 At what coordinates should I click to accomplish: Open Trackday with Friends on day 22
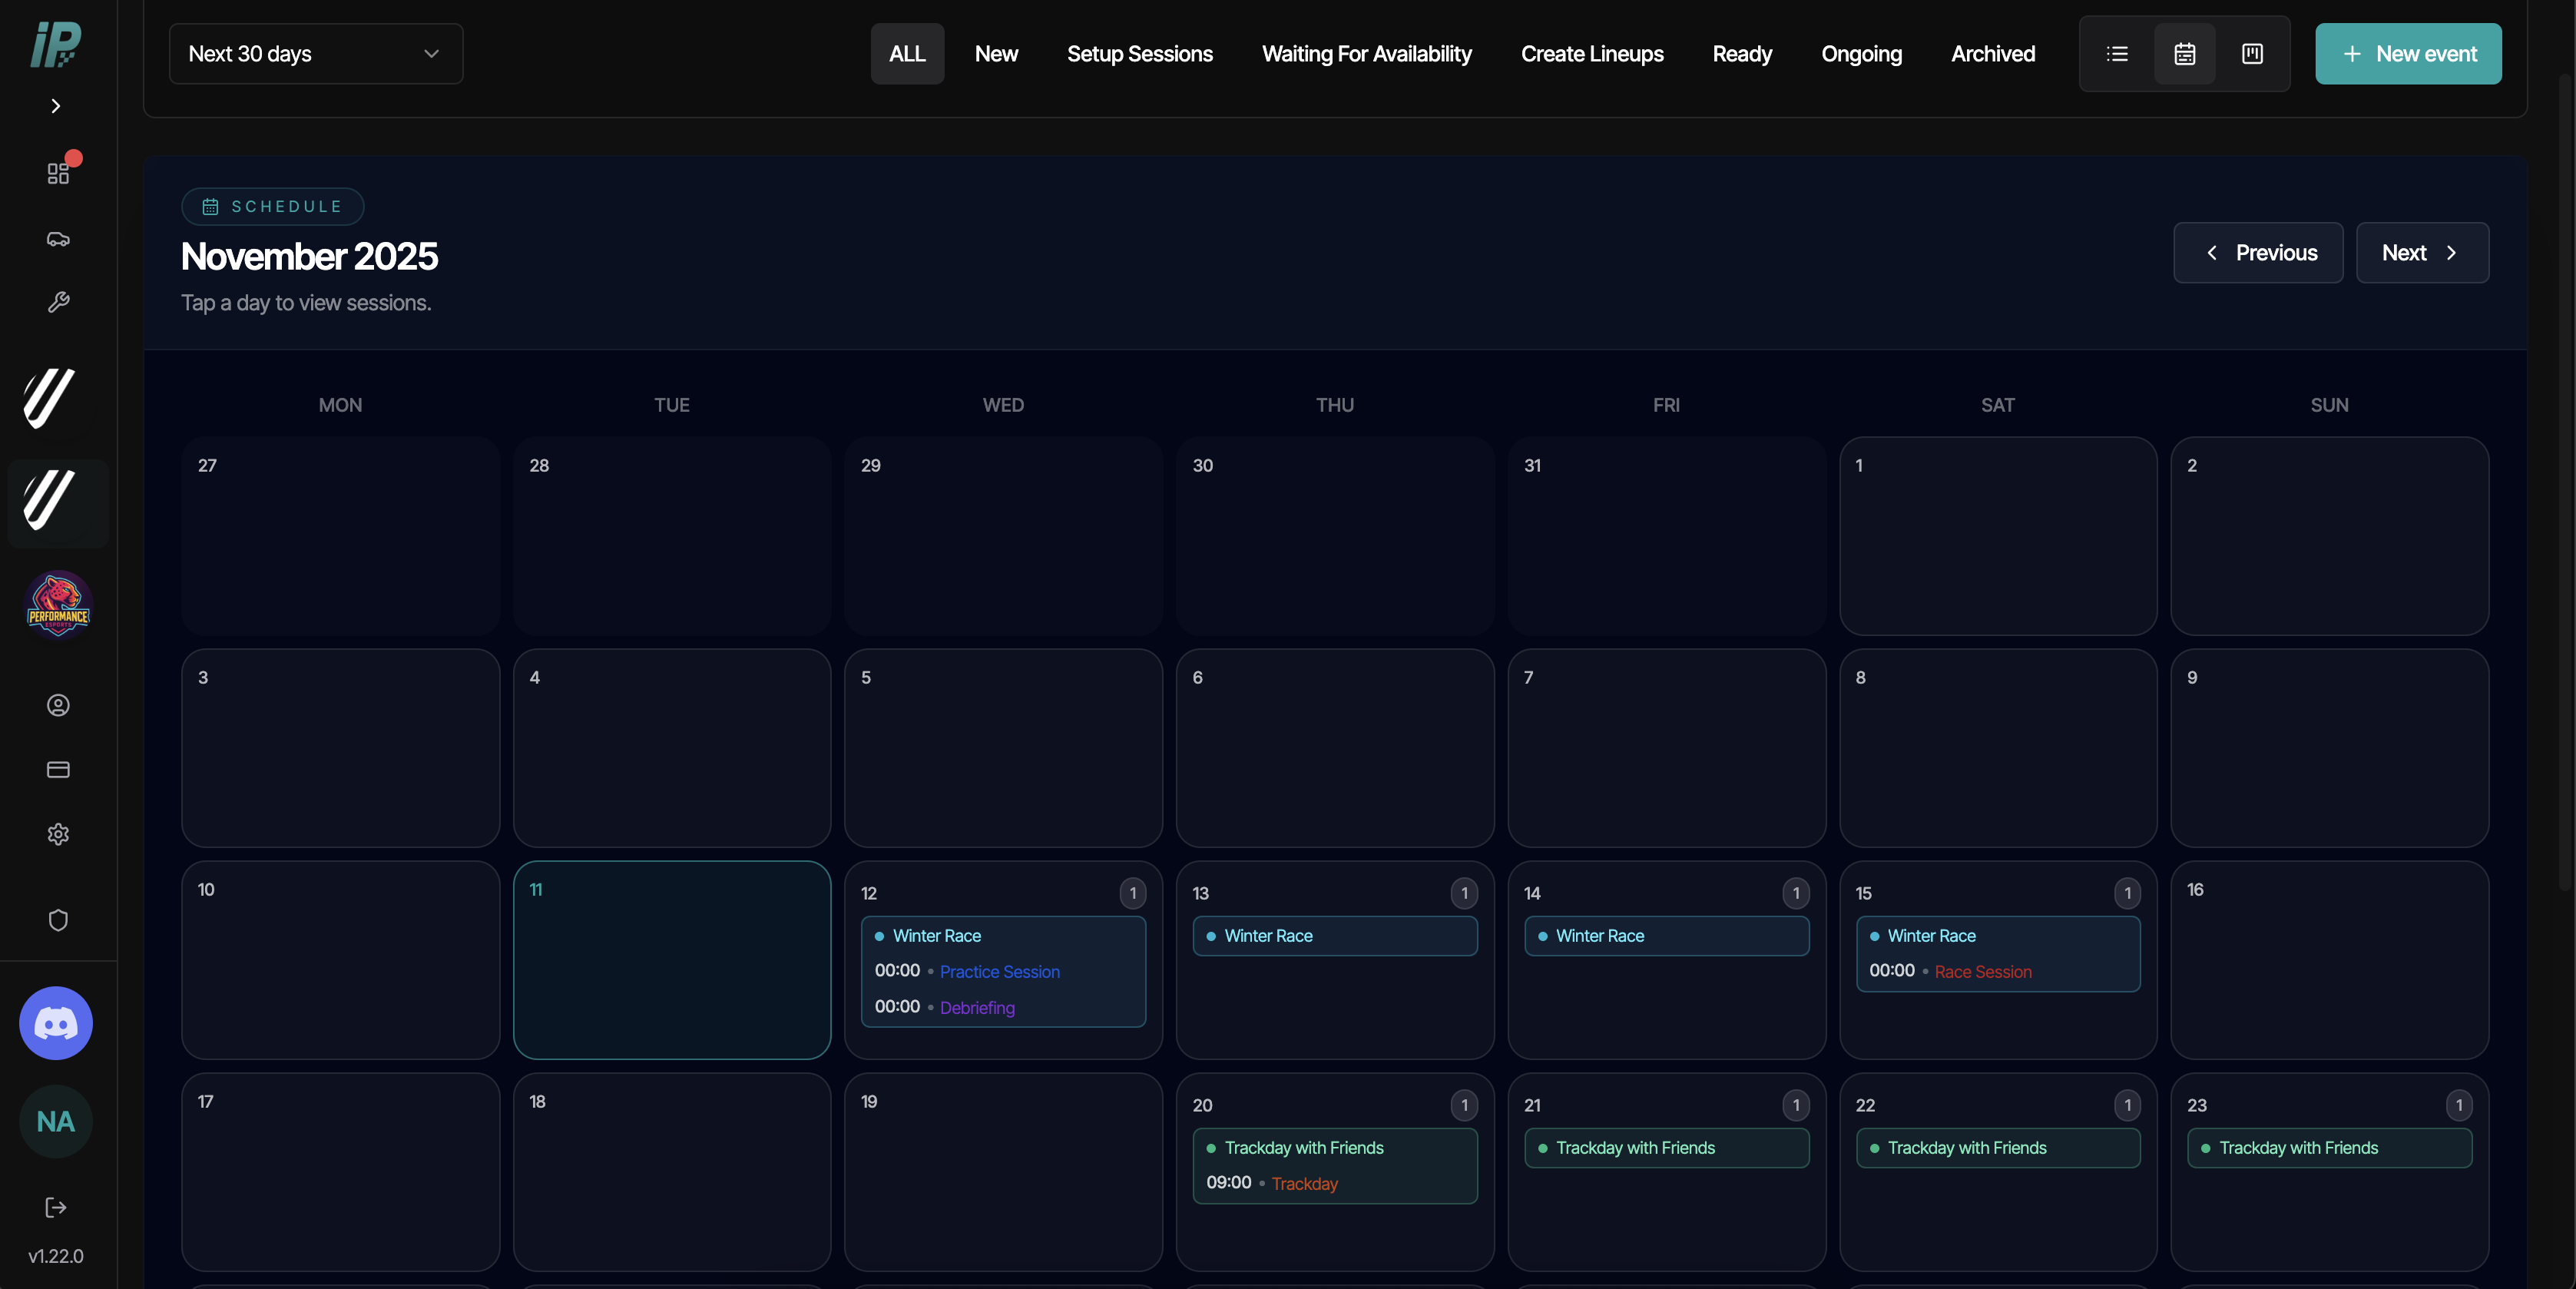click(x=1998, y=1148)
